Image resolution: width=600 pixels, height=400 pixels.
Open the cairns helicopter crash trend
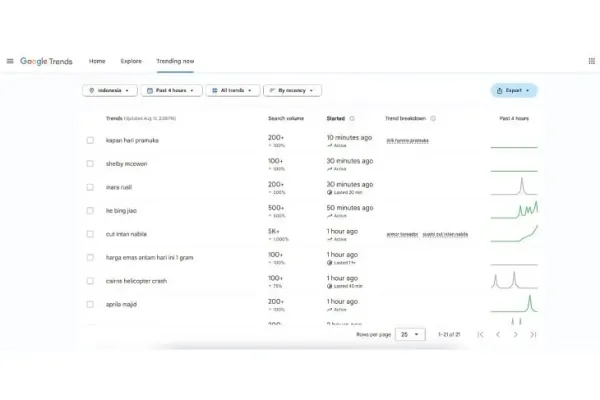[136, 281]
